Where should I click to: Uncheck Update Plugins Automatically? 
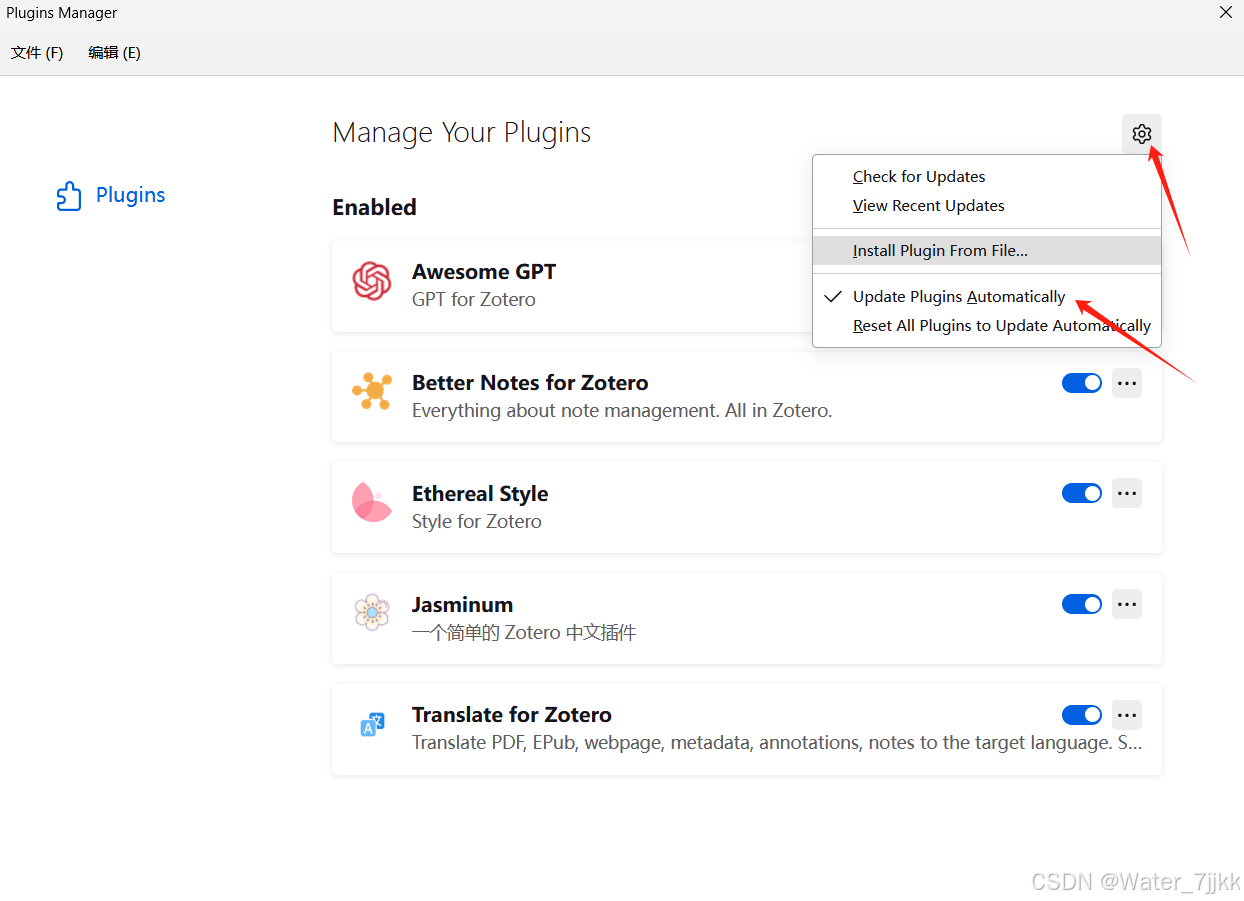(x=987, y=297)
